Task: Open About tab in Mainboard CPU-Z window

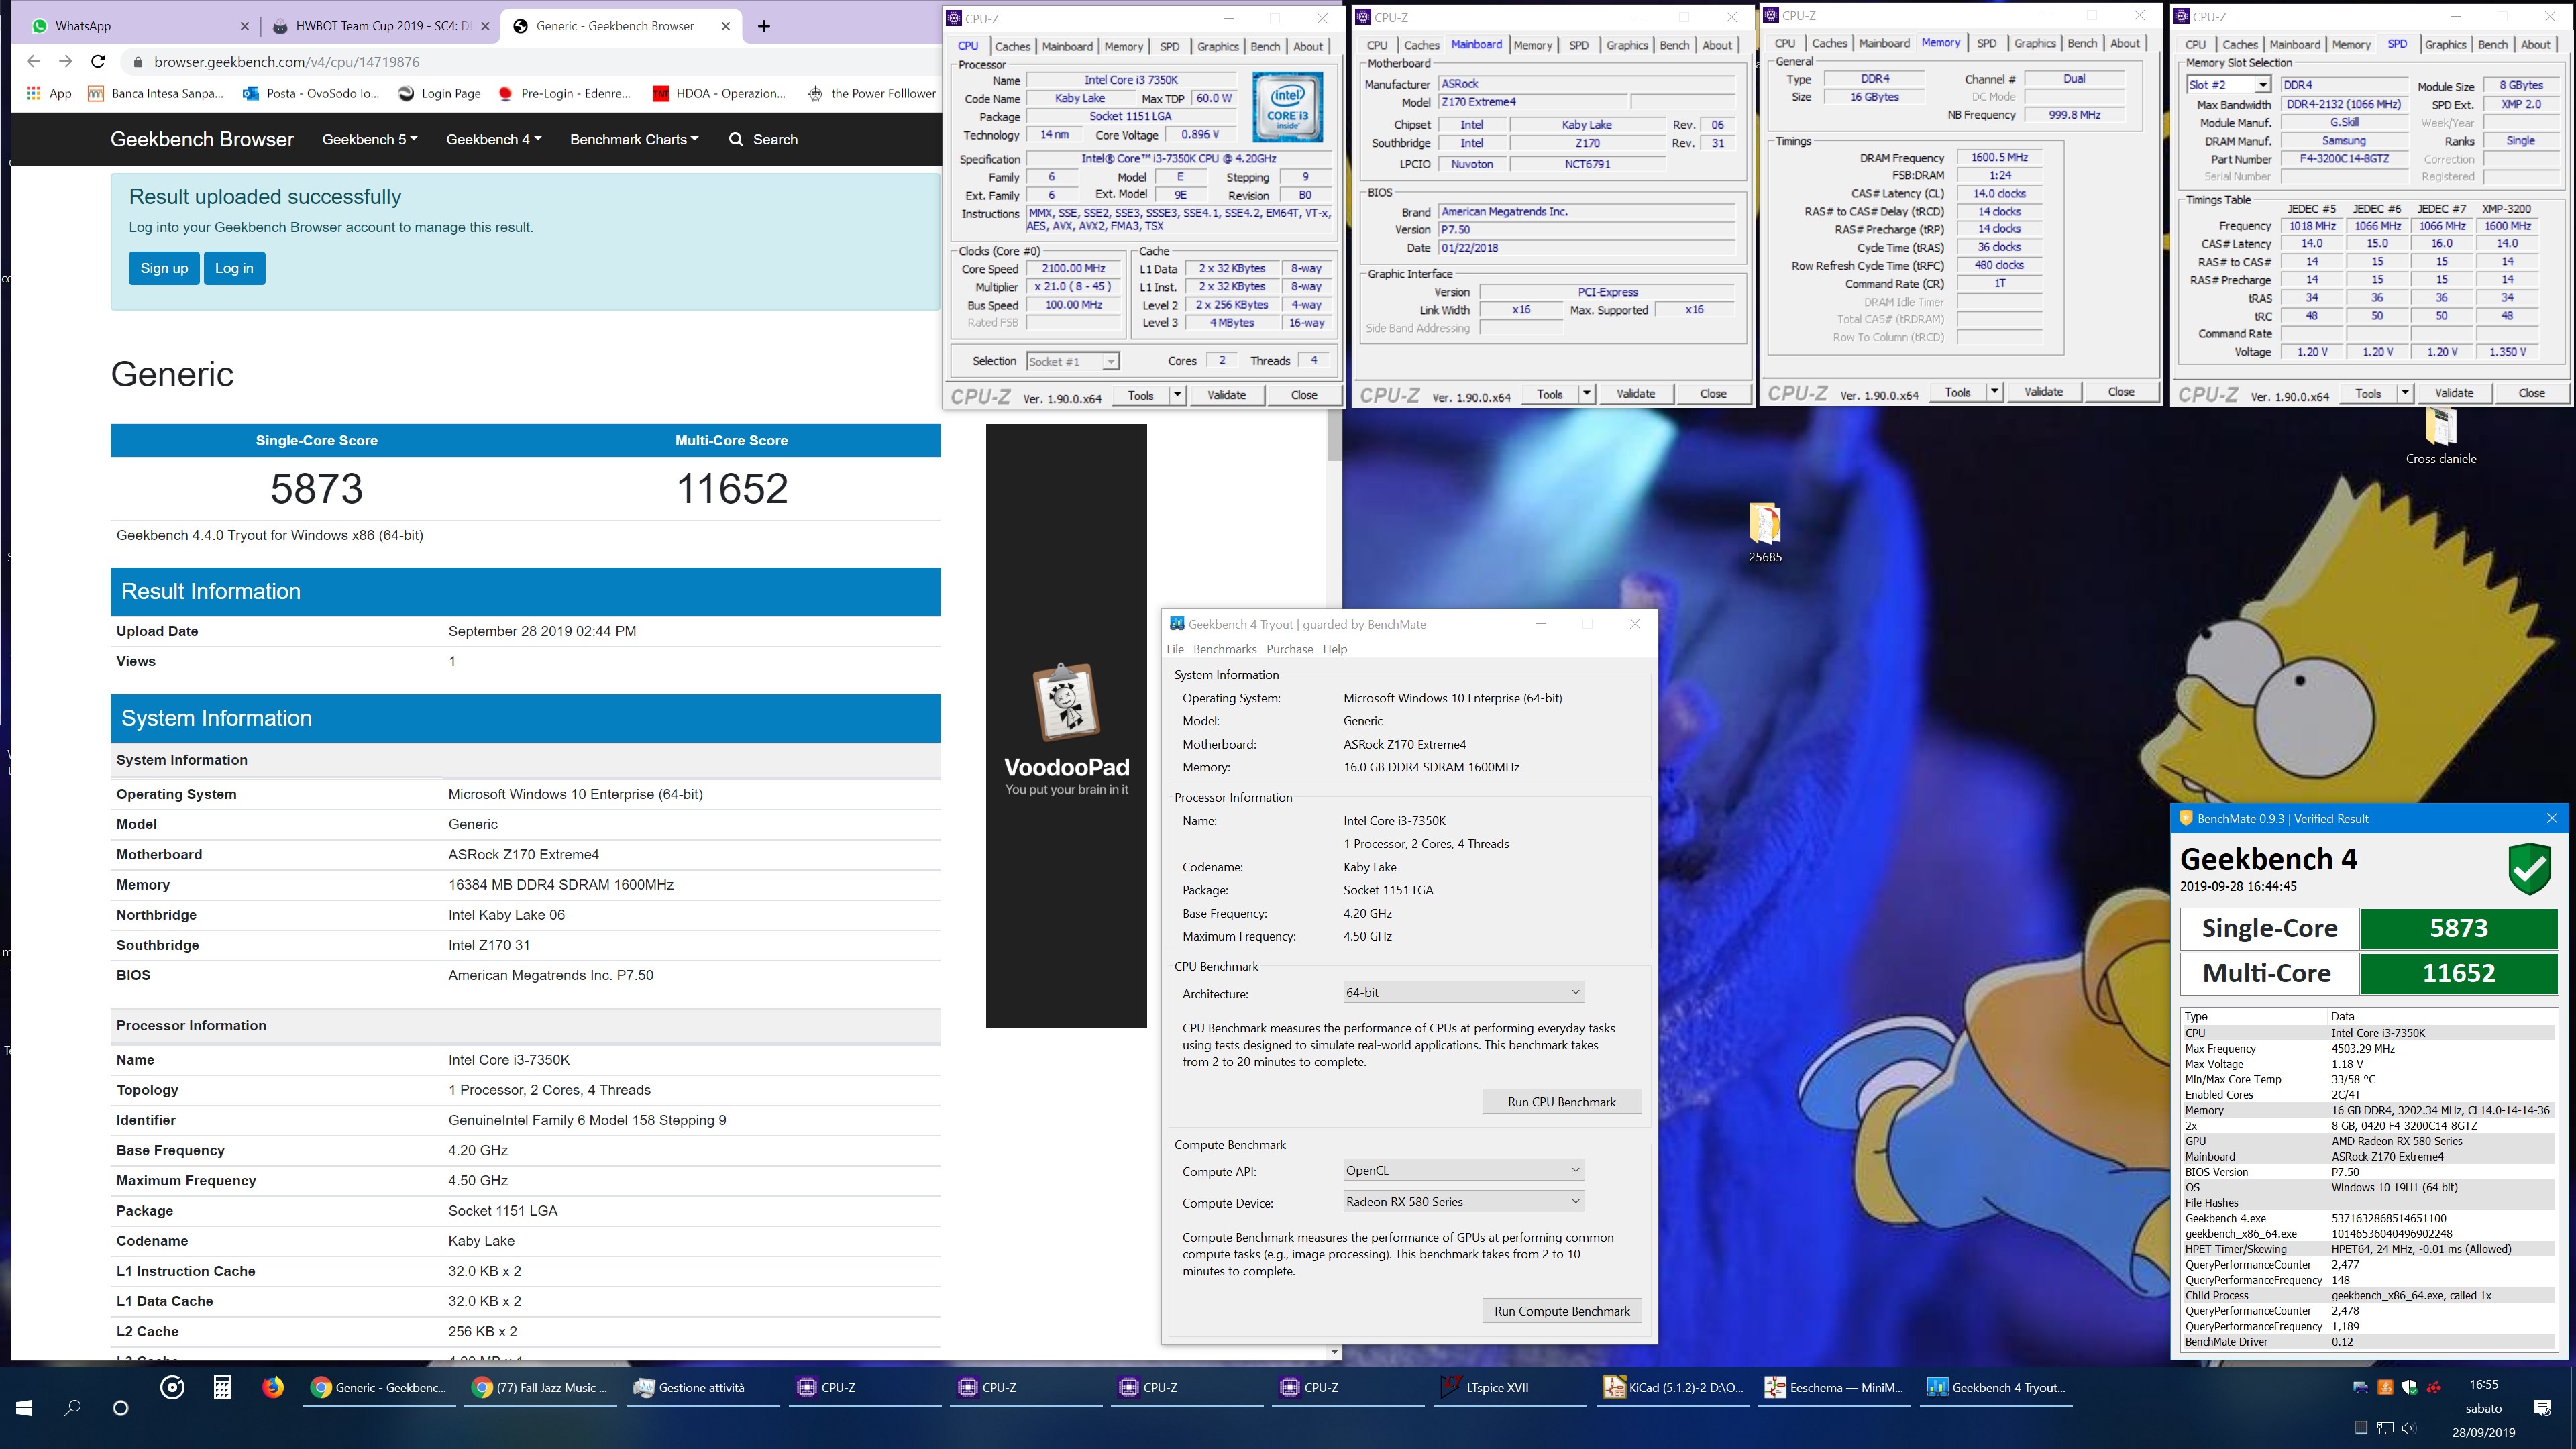Action: click(x=1717, y=45)
